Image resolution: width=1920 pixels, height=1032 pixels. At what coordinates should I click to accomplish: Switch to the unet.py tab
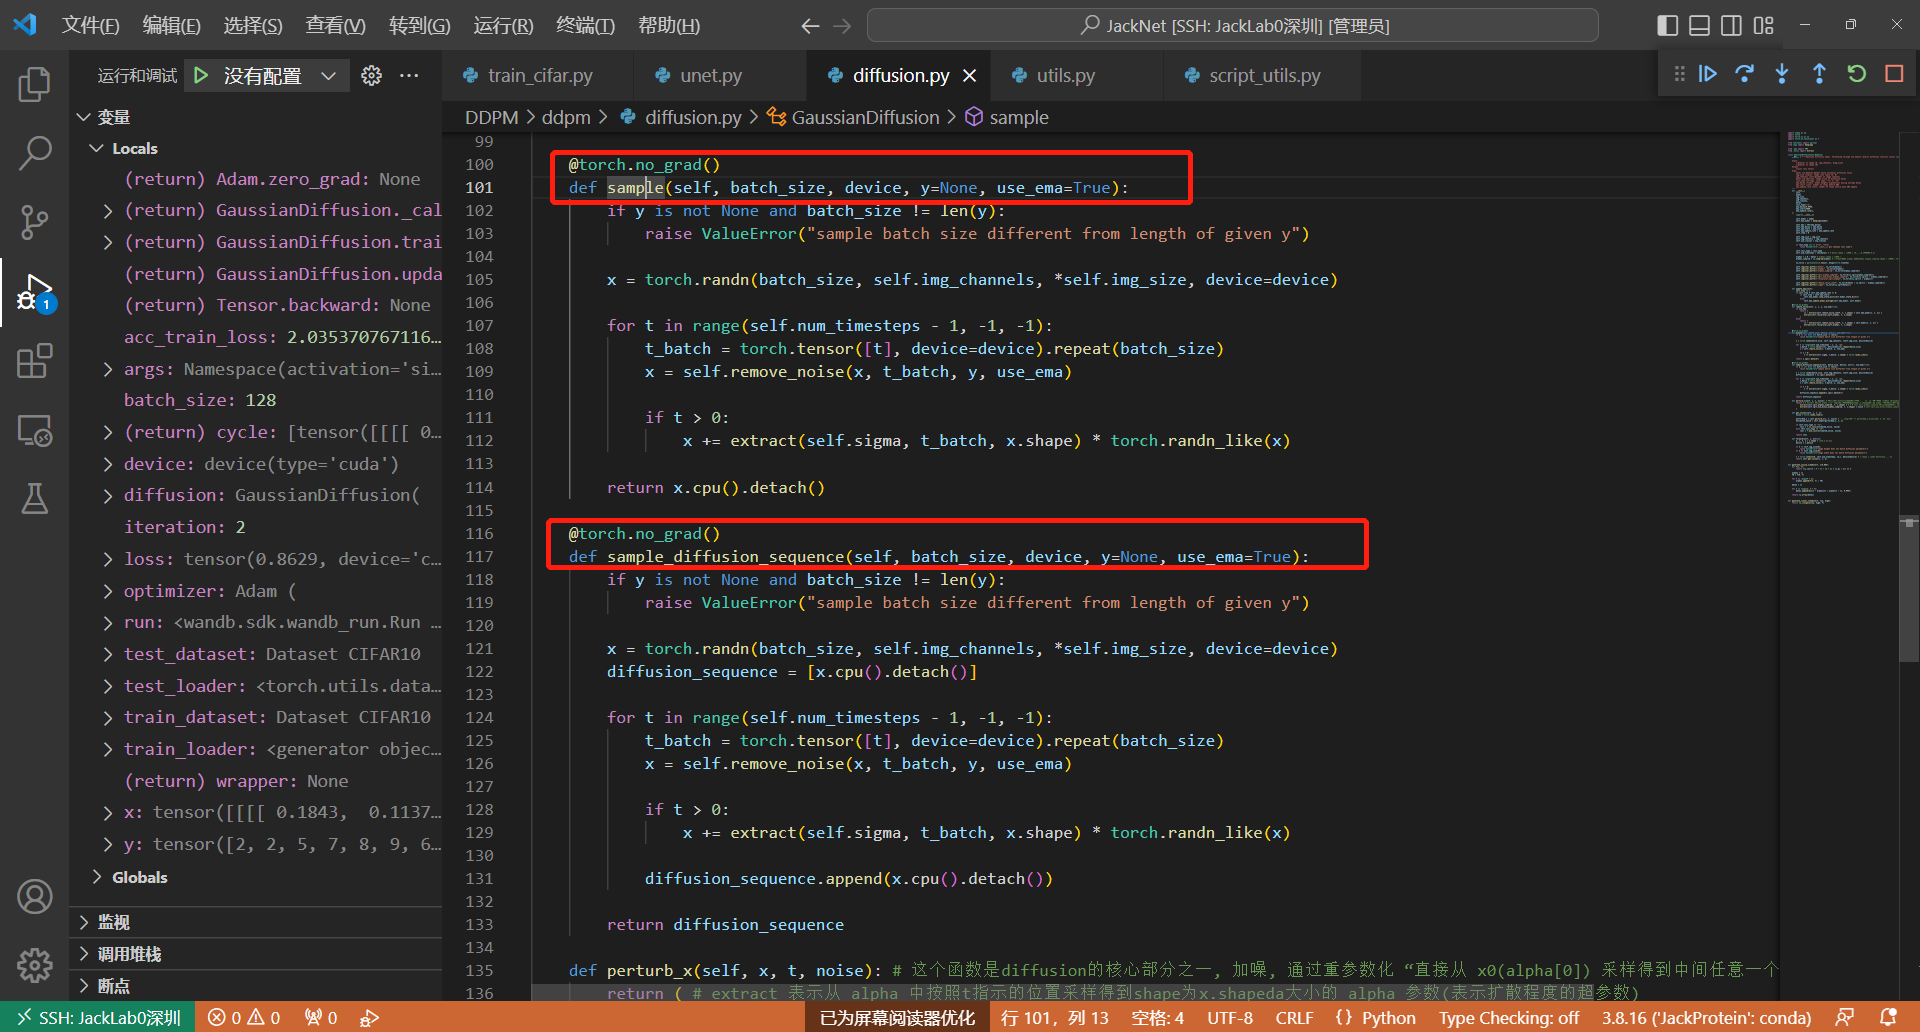click(x=710, y=75)
